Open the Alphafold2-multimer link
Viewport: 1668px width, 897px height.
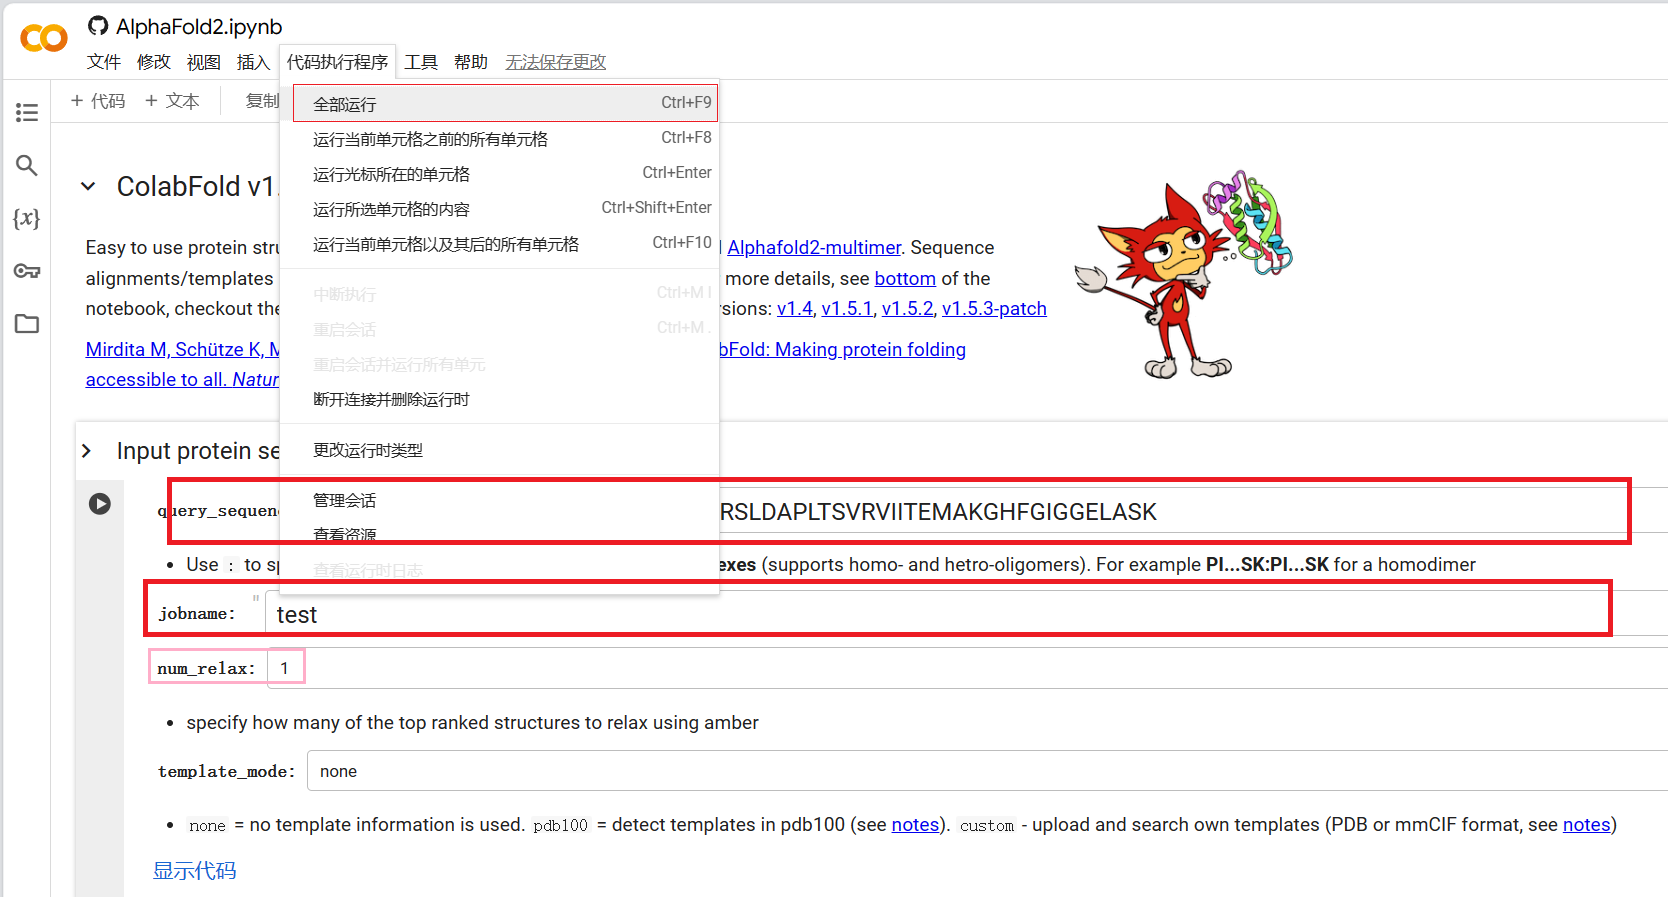point(814,247)
